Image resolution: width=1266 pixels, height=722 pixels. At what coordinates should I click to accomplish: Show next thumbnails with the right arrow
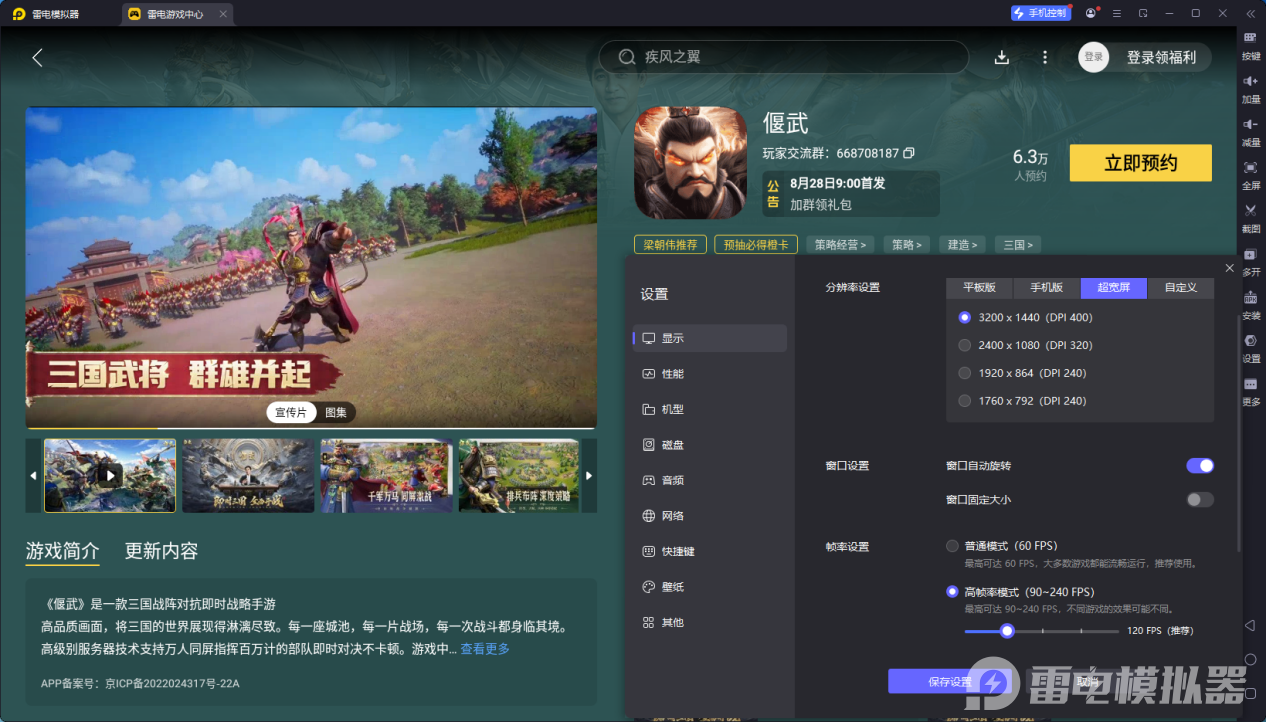pyautogui.click(x=589, y=476)
